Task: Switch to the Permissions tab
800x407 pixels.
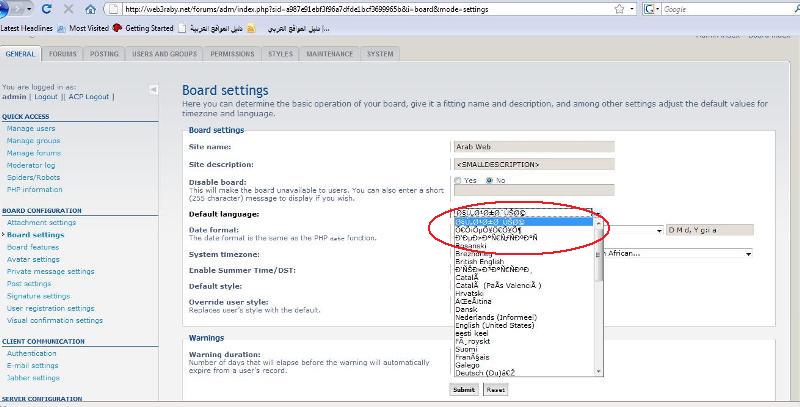Action: click(x=232, y=53)
